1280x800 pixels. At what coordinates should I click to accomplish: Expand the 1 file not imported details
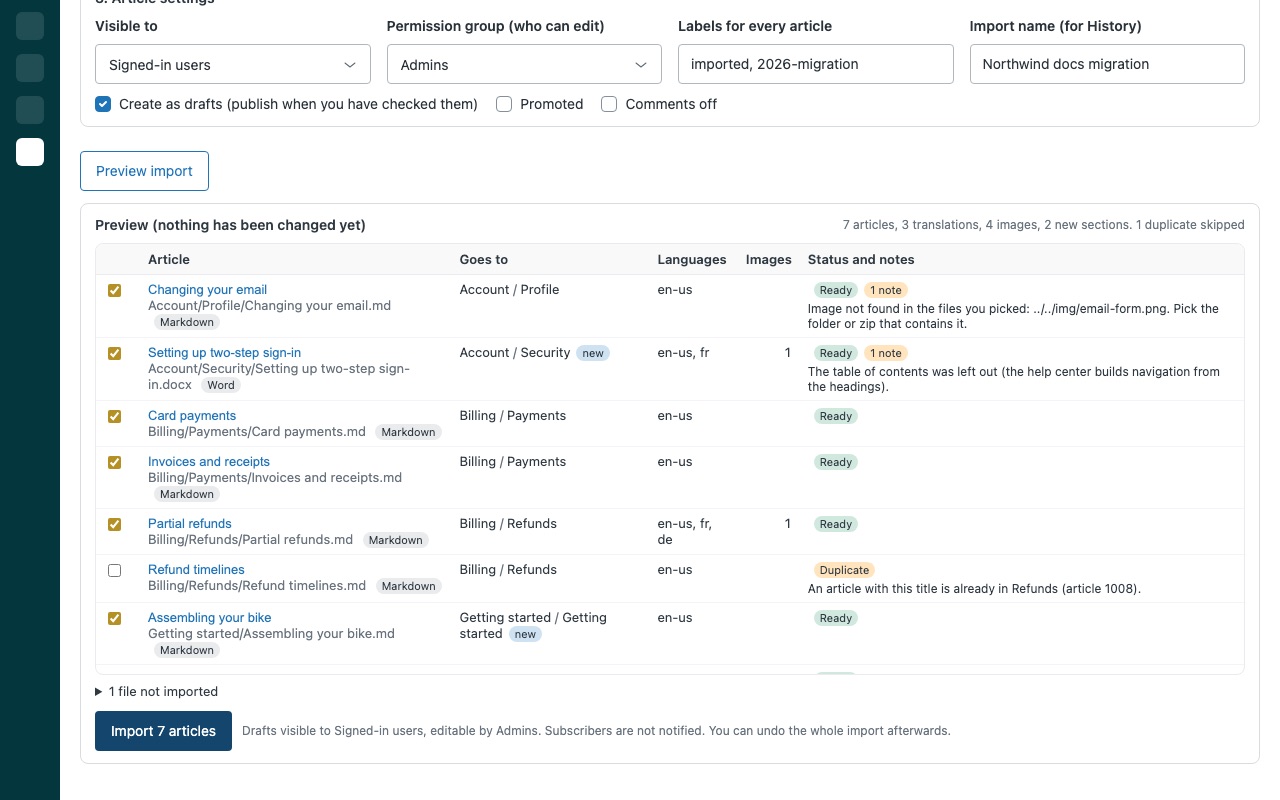156,691
